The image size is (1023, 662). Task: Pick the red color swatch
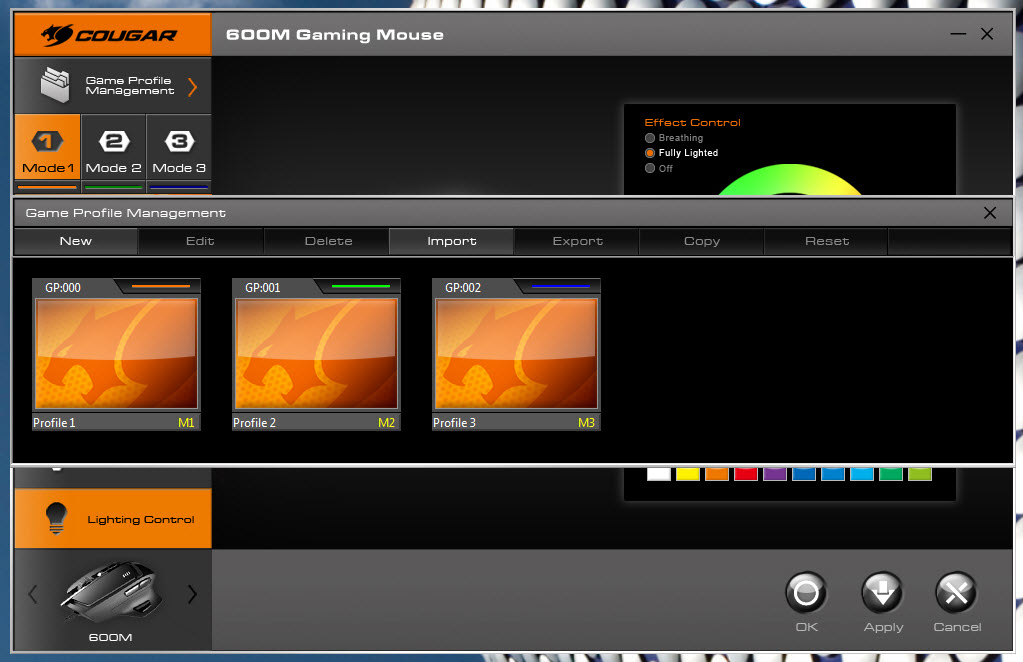click(746, 474)
